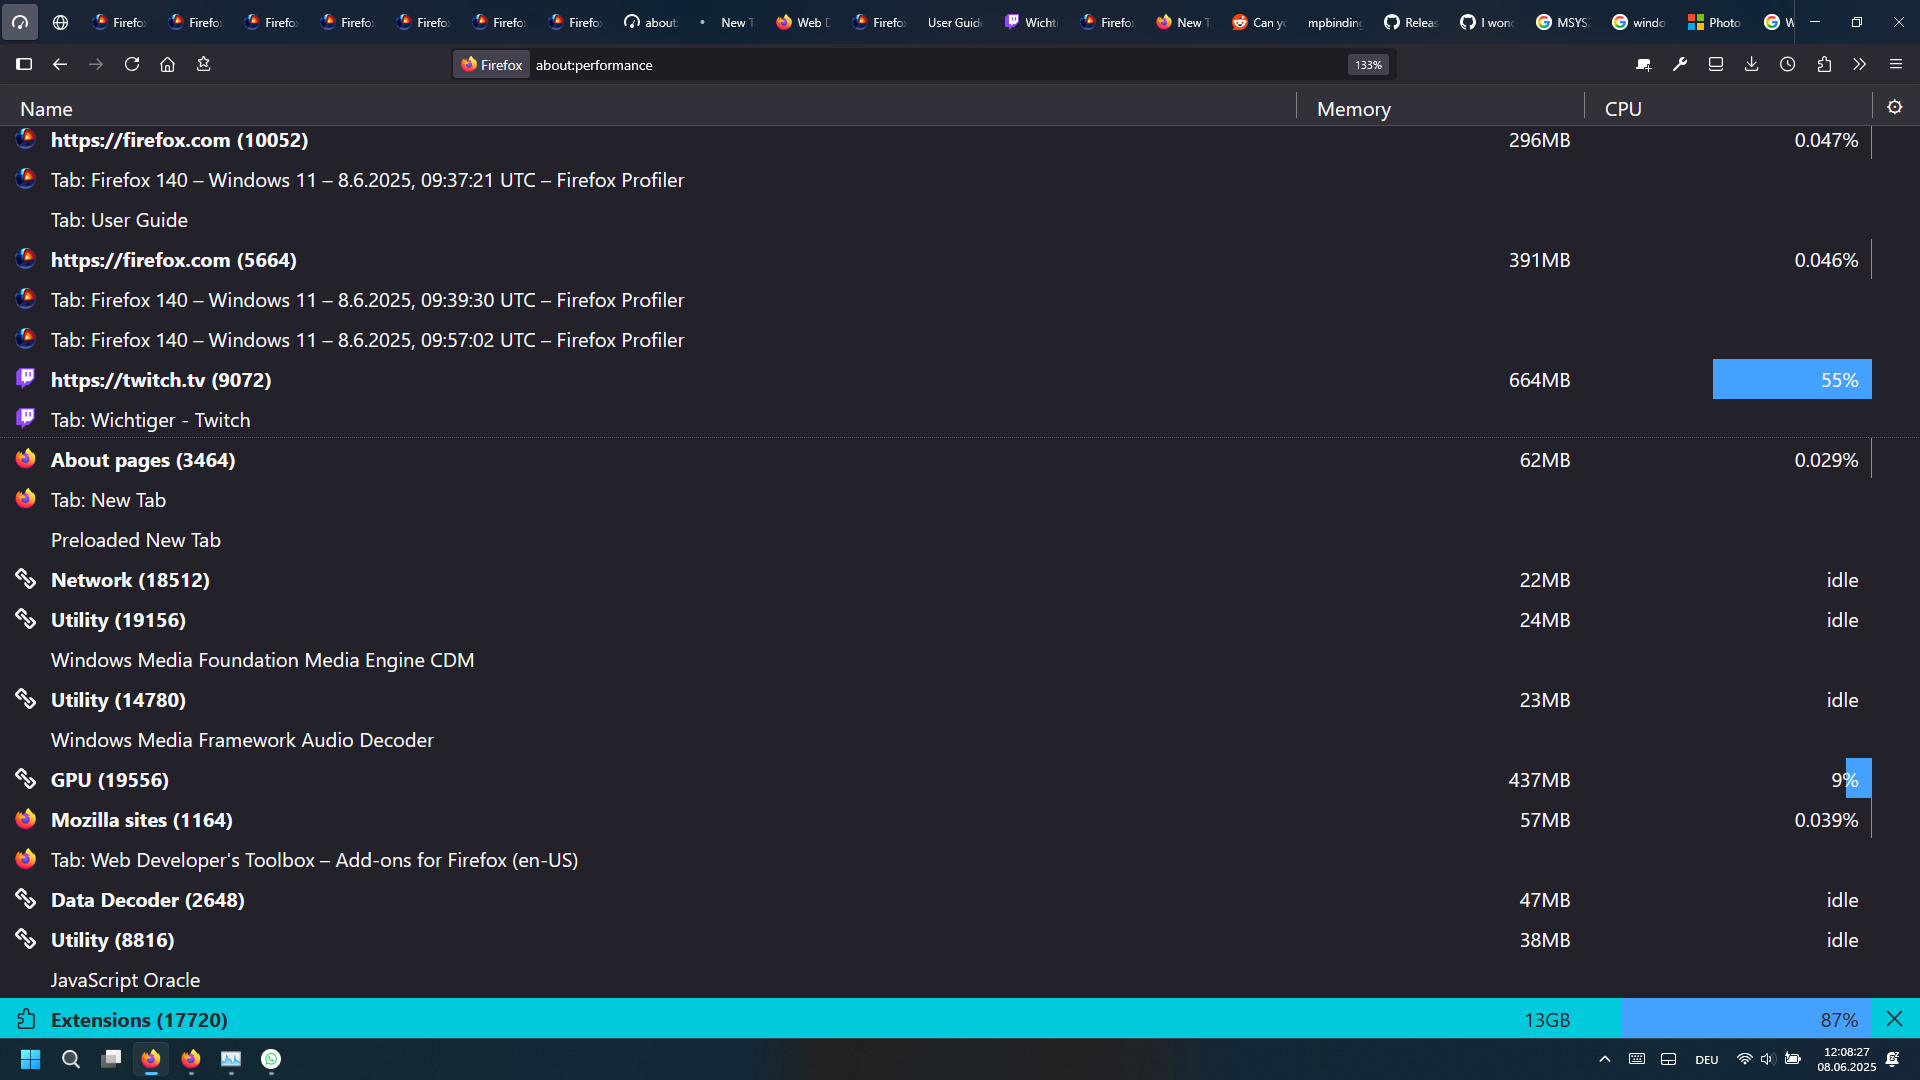Viewport: 1920px width, 1080px height.
Task: Open the Home page
Action: pyautogui.click(x=168, y=64)
